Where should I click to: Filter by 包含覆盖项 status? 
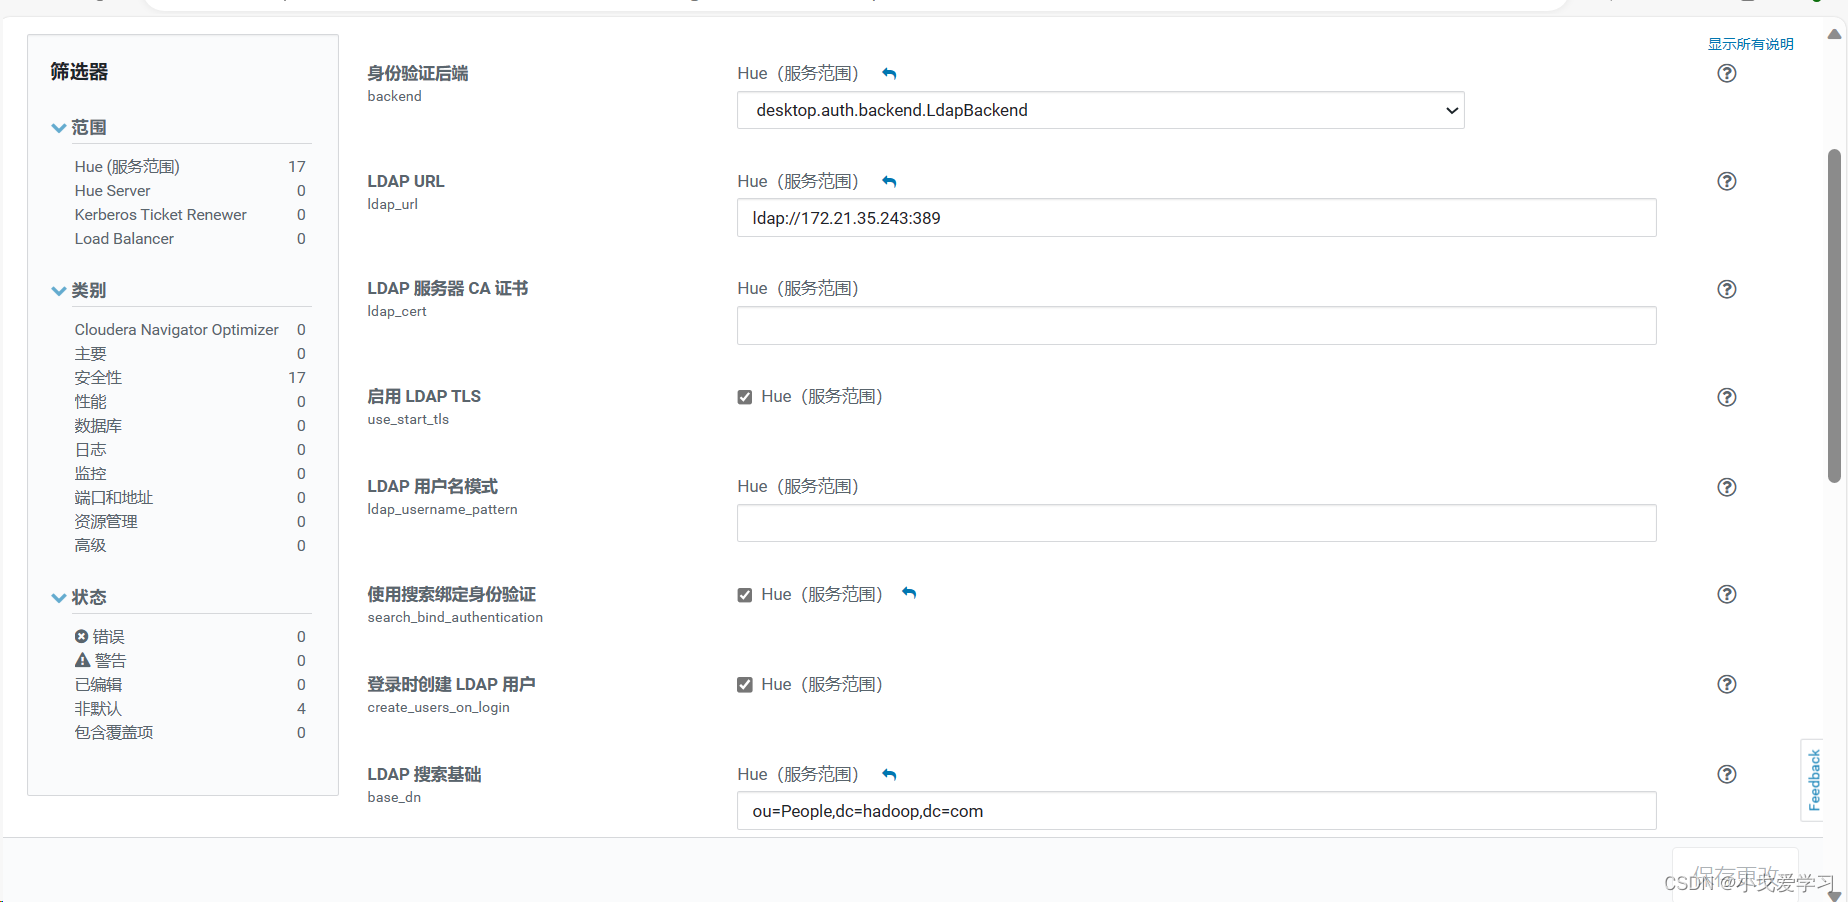[114, 733]
